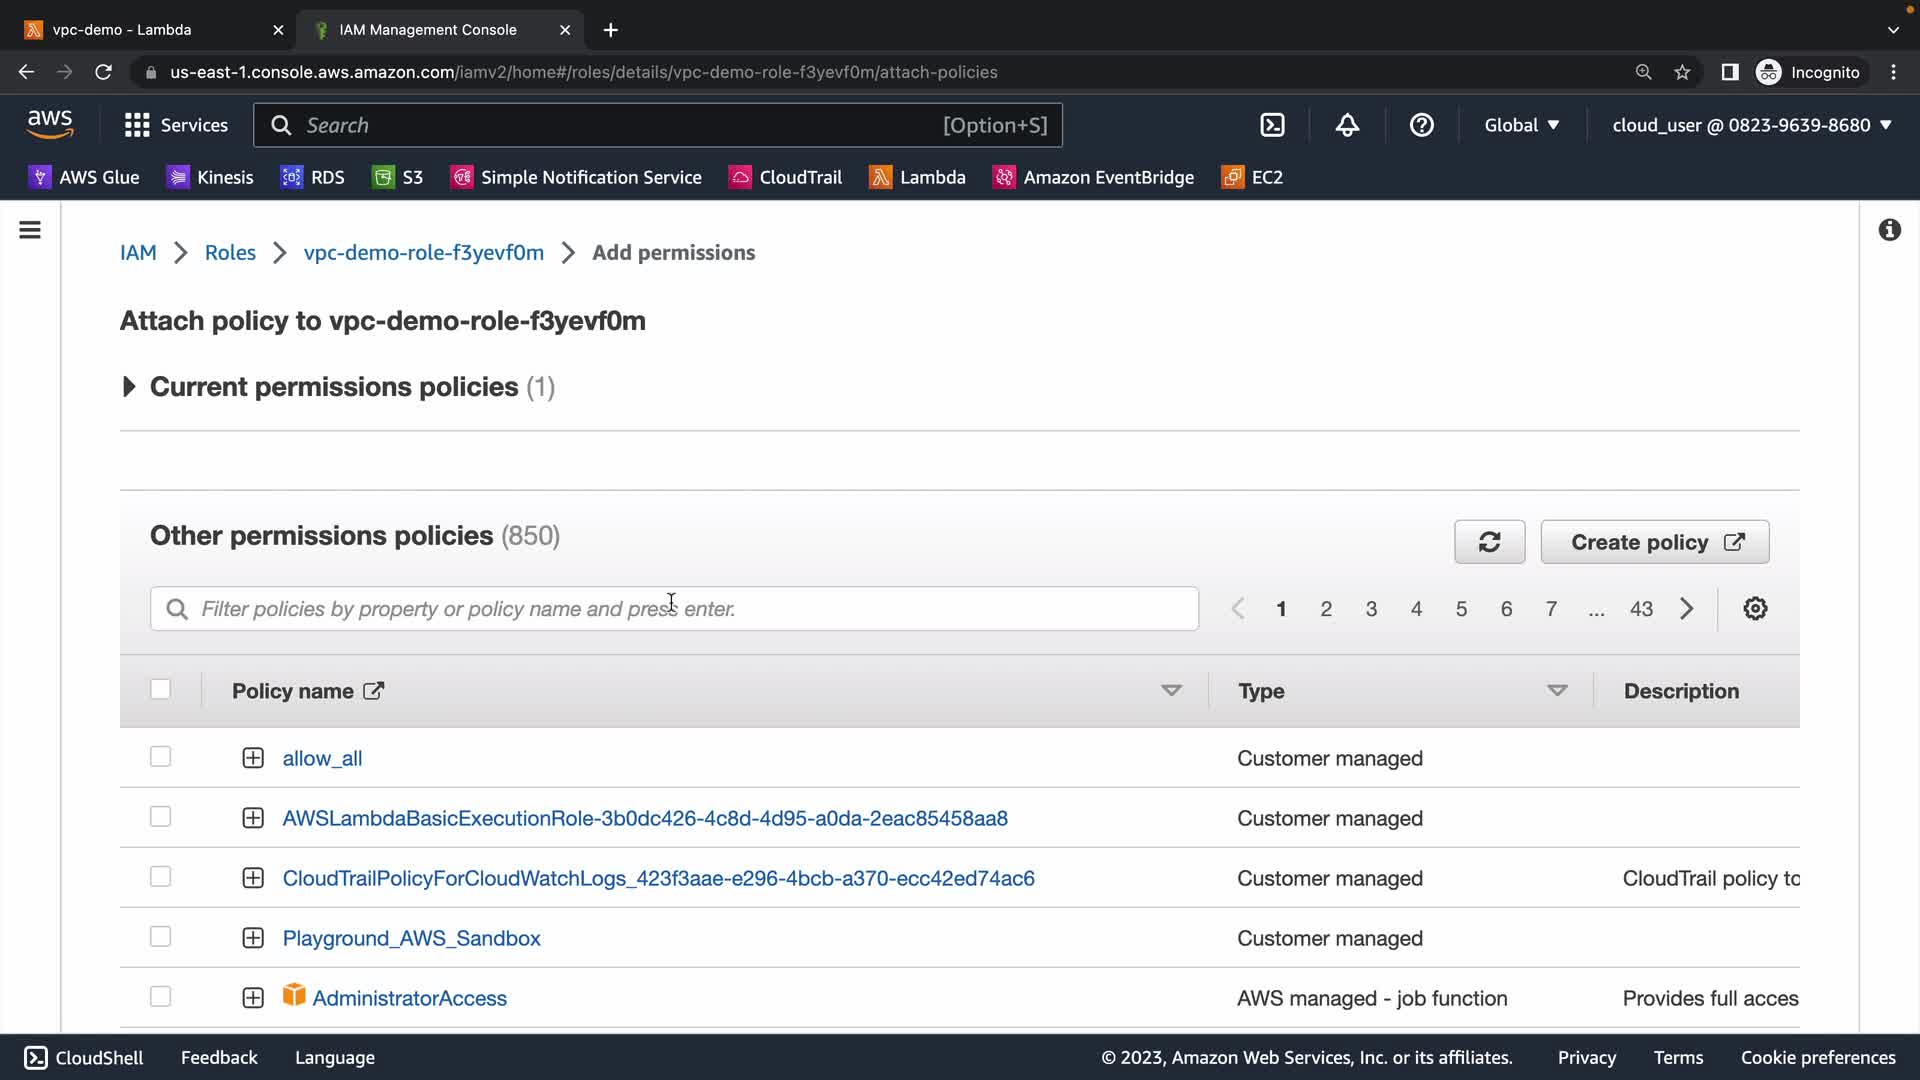Toggle the select-all policies checkbox
This screenshot has height=1080, width=1920.
[160, 689]
